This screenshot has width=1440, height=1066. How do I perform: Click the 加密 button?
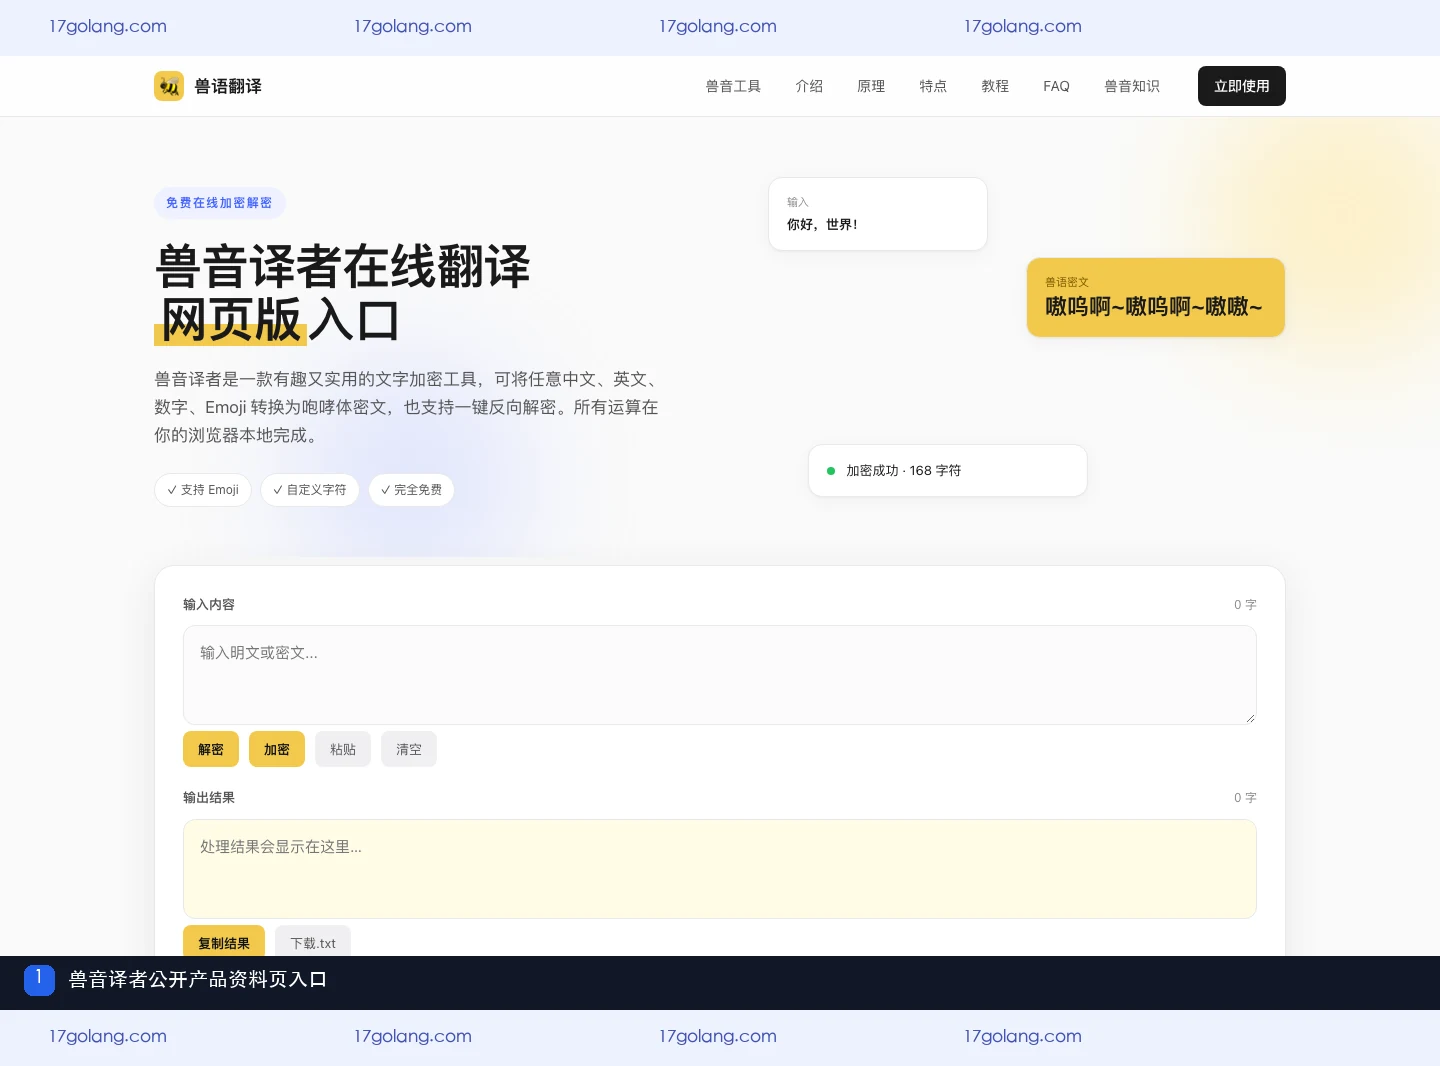[277, 749]
